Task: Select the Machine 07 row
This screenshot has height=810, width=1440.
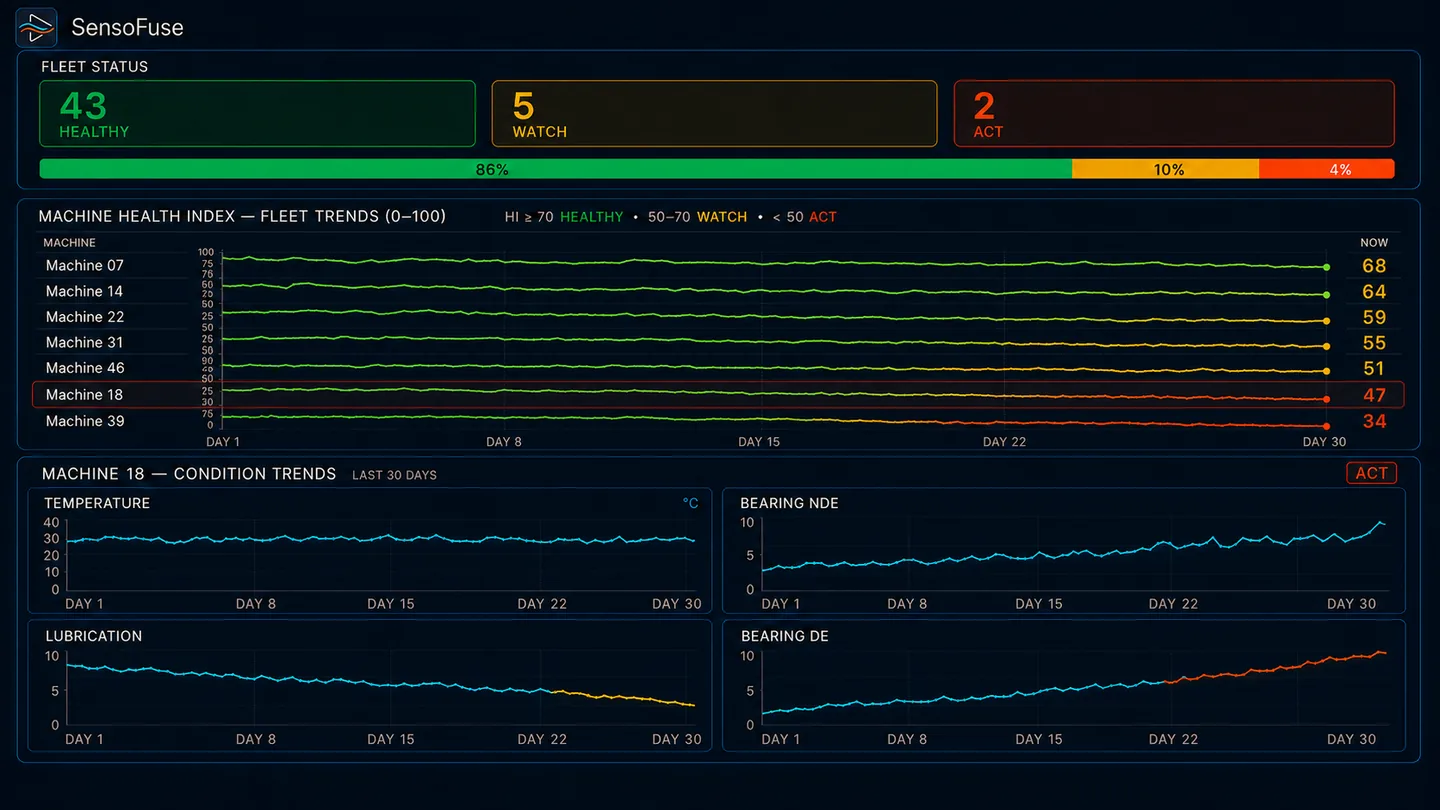Action: click(x=718, y=265)
